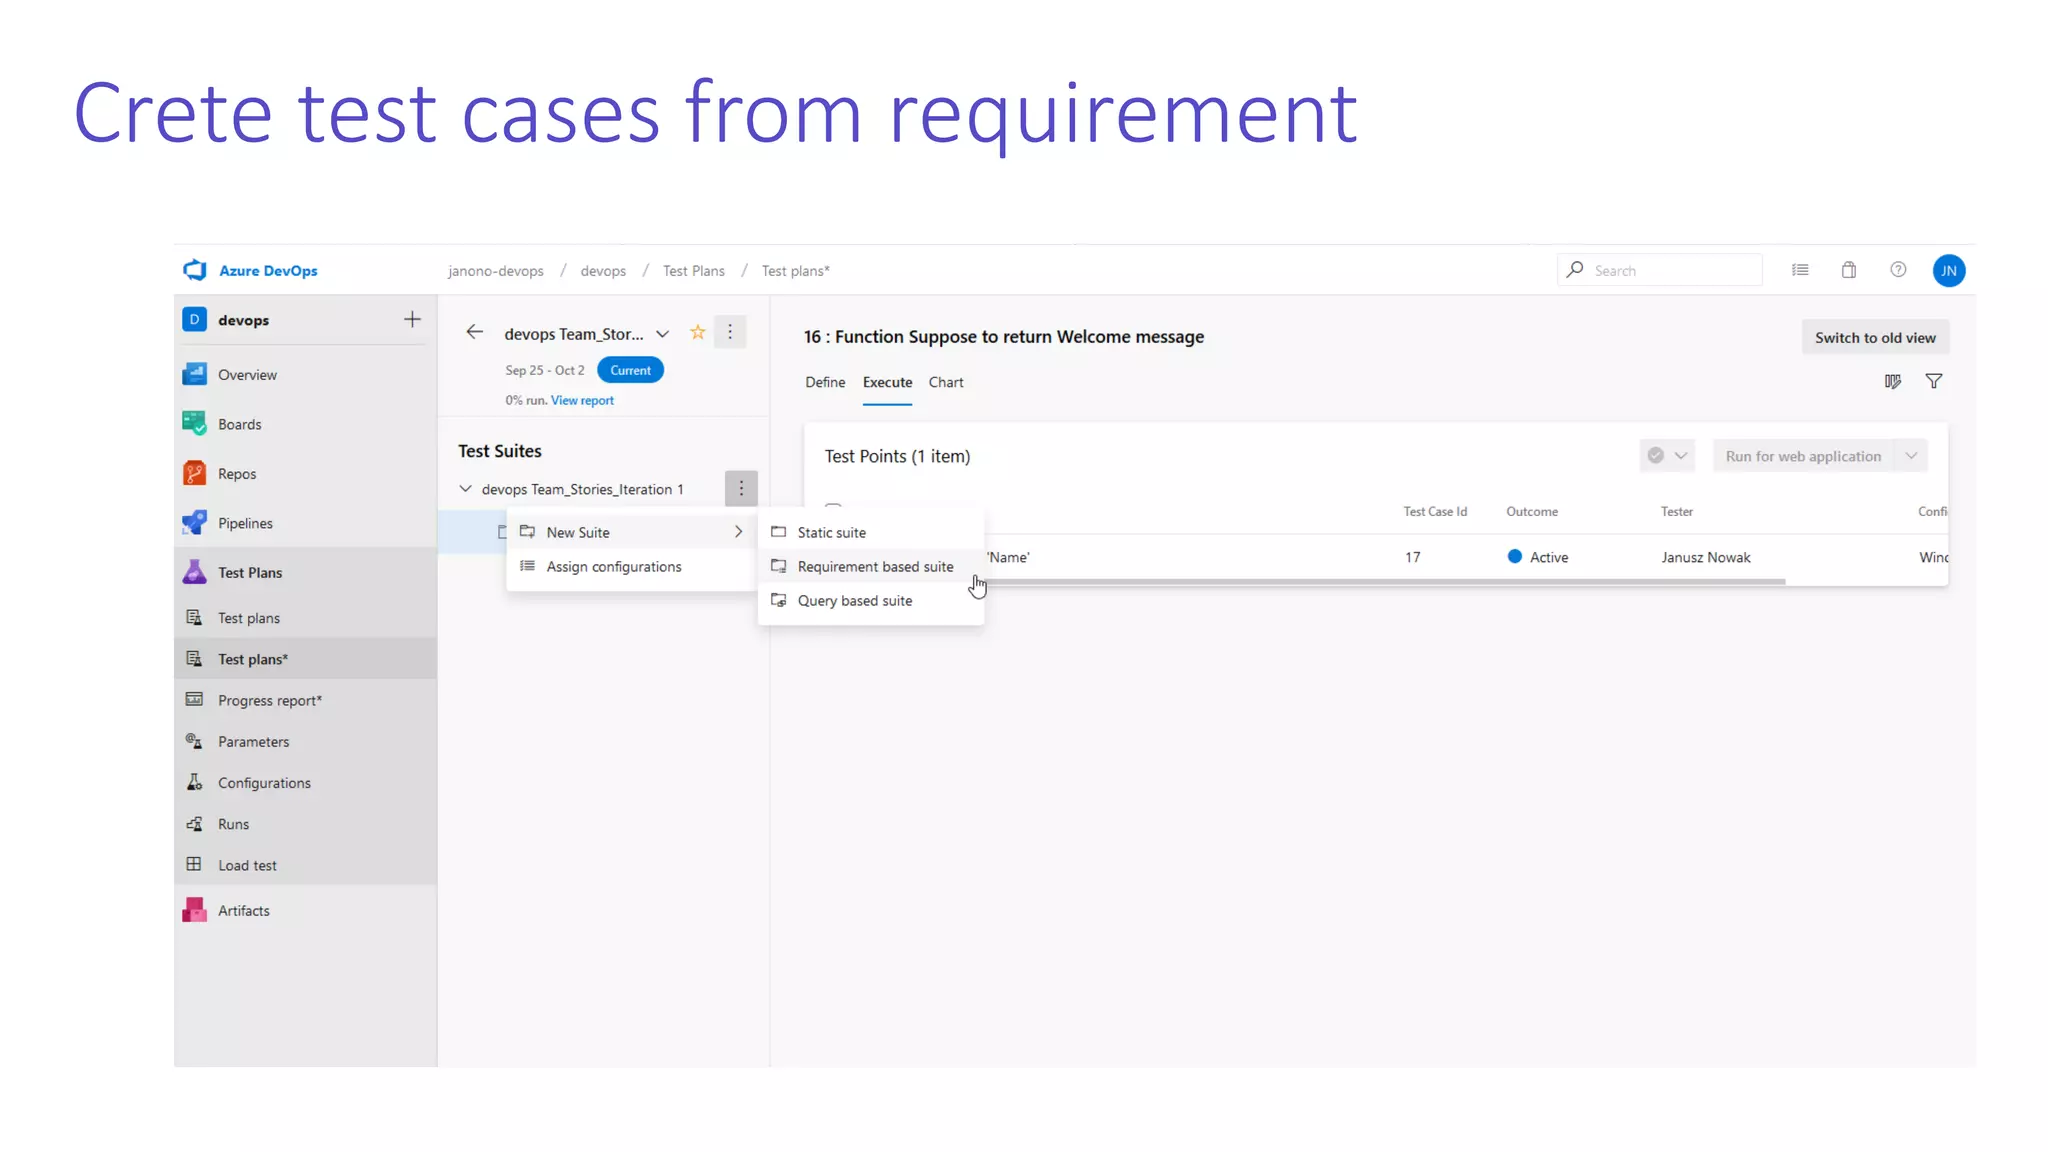Expand the test plan name dropdown chevron
Viewport: 2048px width, 1152px height.
click(x=662, y=334)
